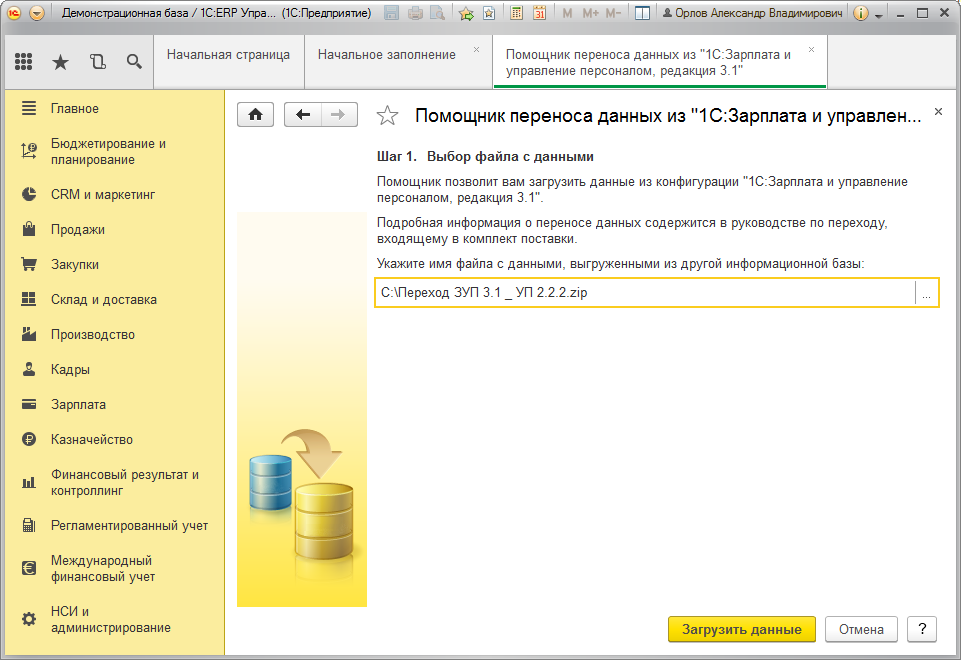Viewport: 961px width, 660px height.
Task: Open the history icon in tools panel
Action: point(97,62)
